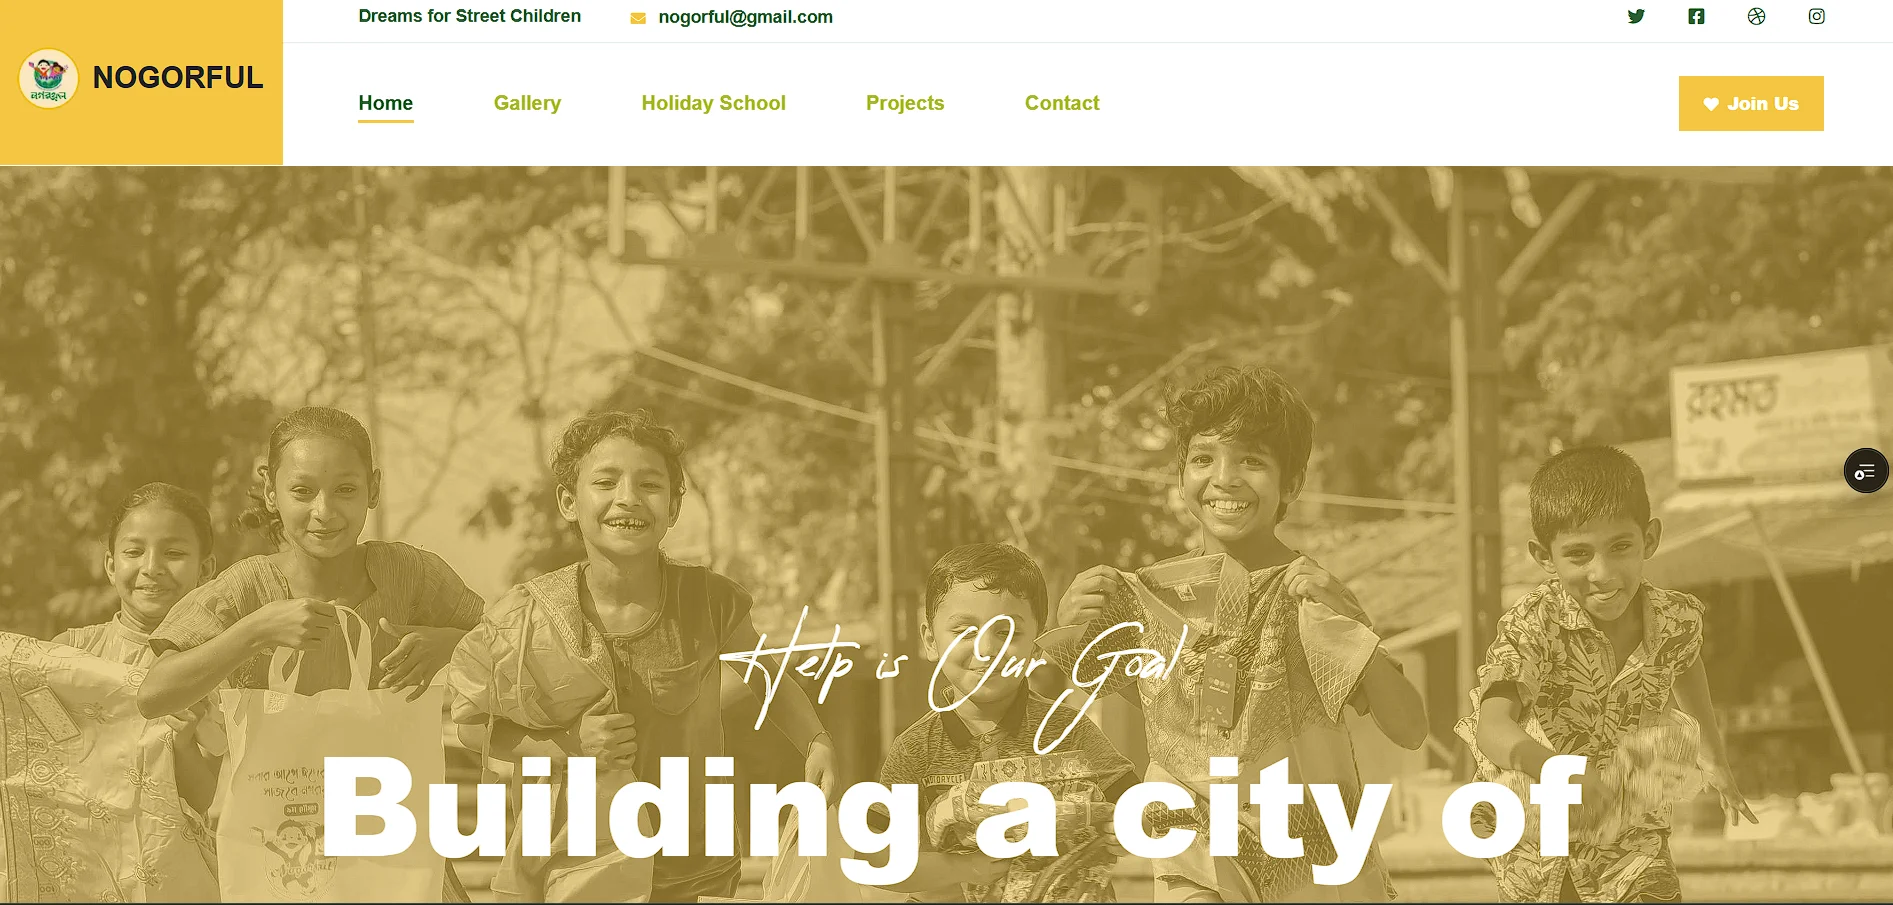Click the Dribbble social icon
Image resolution: width=1893 pixels, height=905 pixels.
pos(1756,16)
